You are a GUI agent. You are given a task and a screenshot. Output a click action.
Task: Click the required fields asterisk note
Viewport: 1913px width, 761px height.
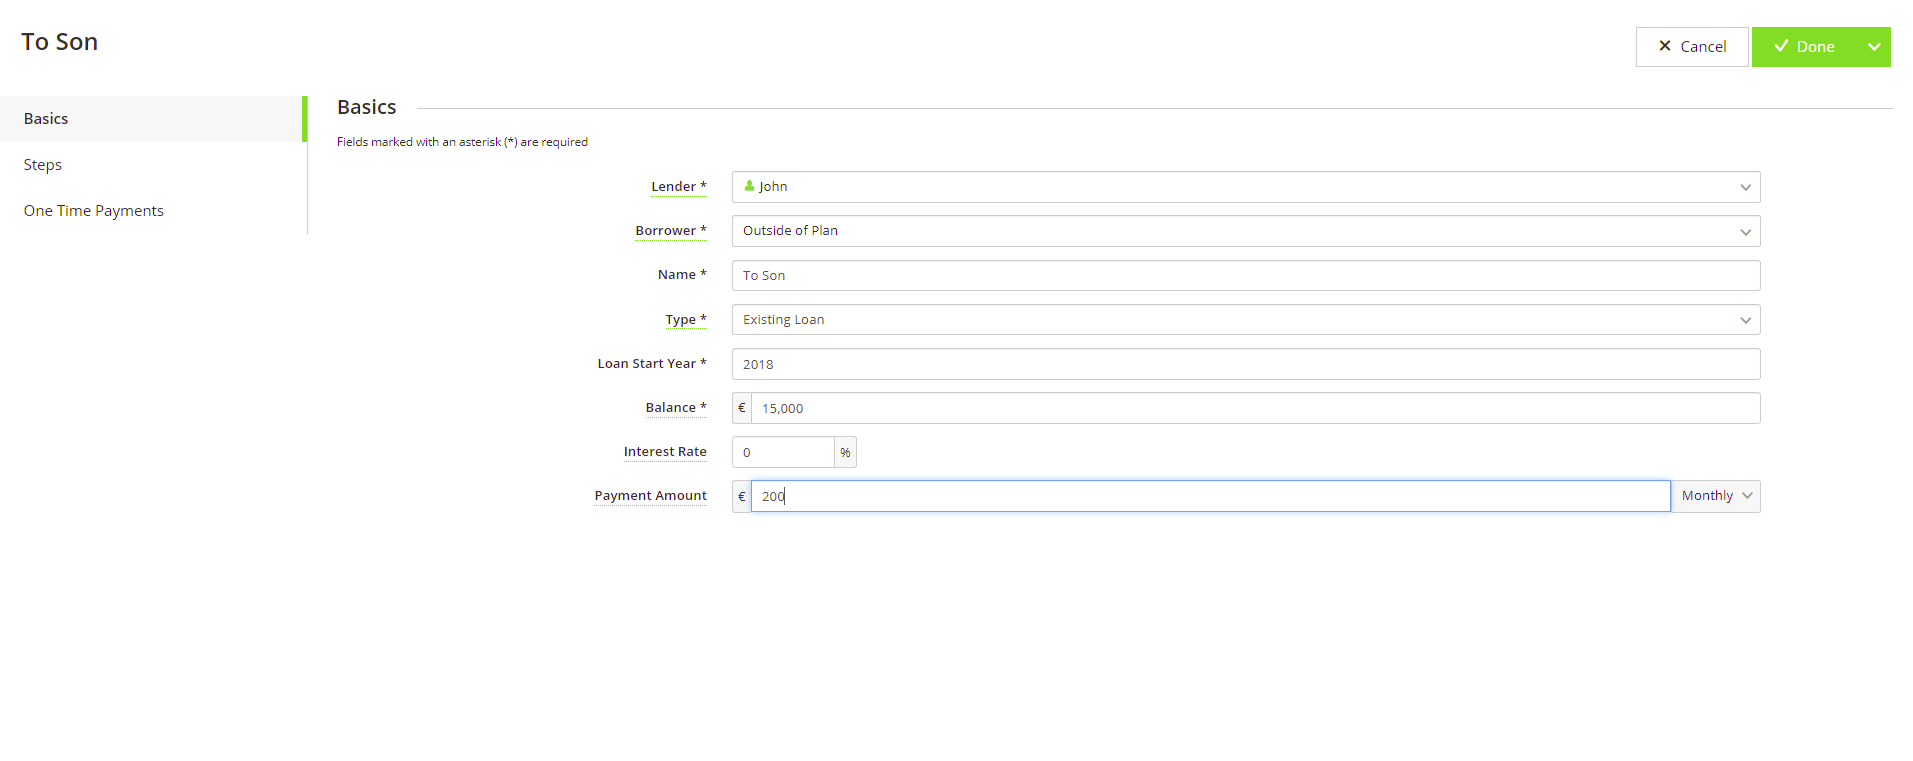462,142
